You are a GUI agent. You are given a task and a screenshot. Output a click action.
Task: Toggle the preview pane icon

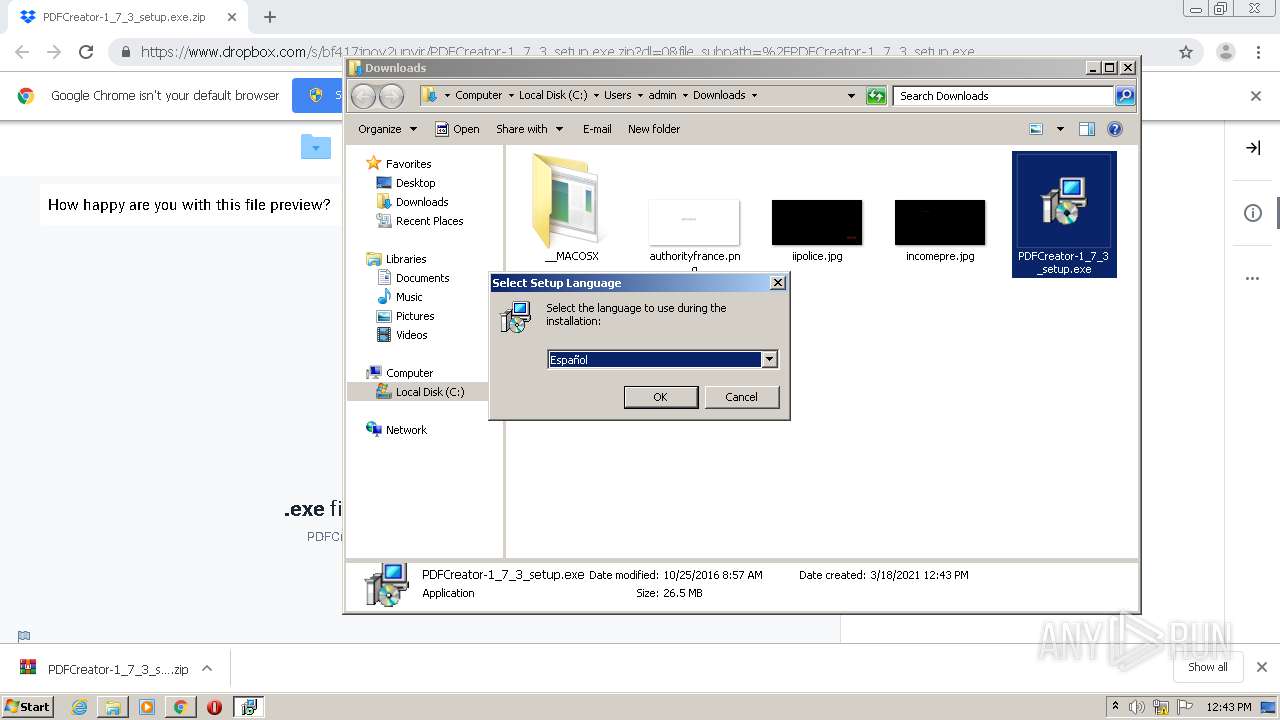click(x=1087, y=129)
